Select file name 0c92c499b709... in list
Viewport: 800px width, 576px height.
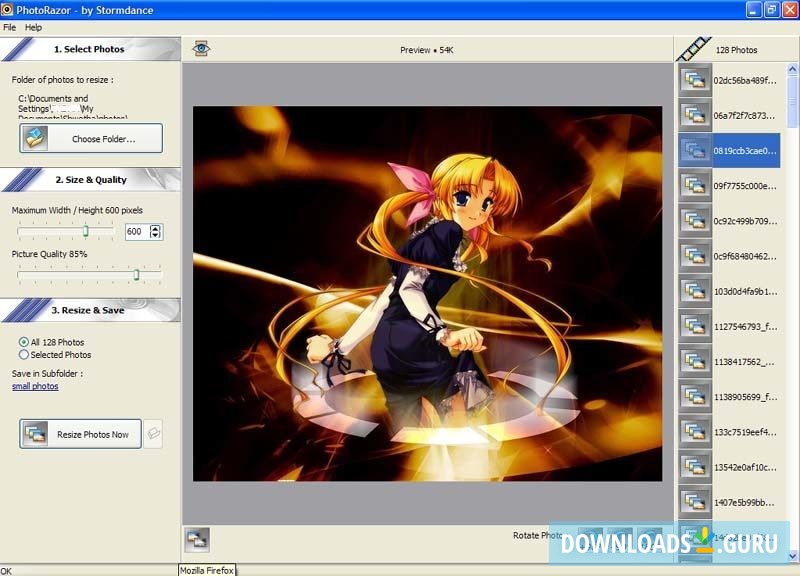745,221
